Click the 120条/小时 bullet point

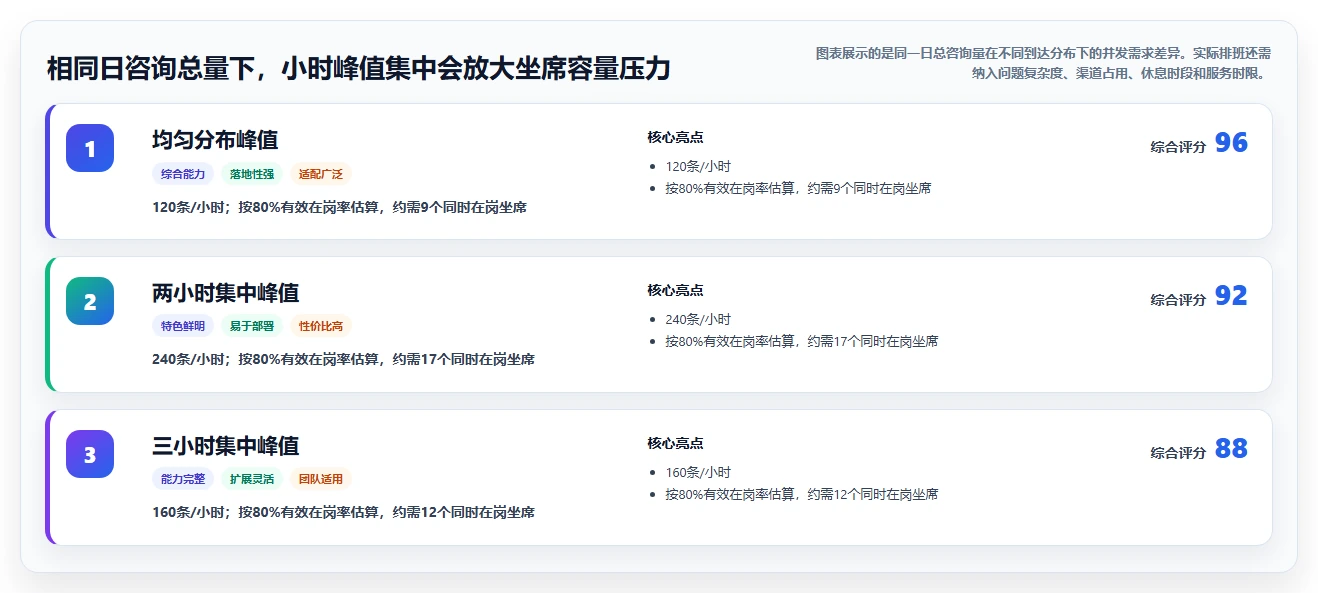[x=698, y=167]
